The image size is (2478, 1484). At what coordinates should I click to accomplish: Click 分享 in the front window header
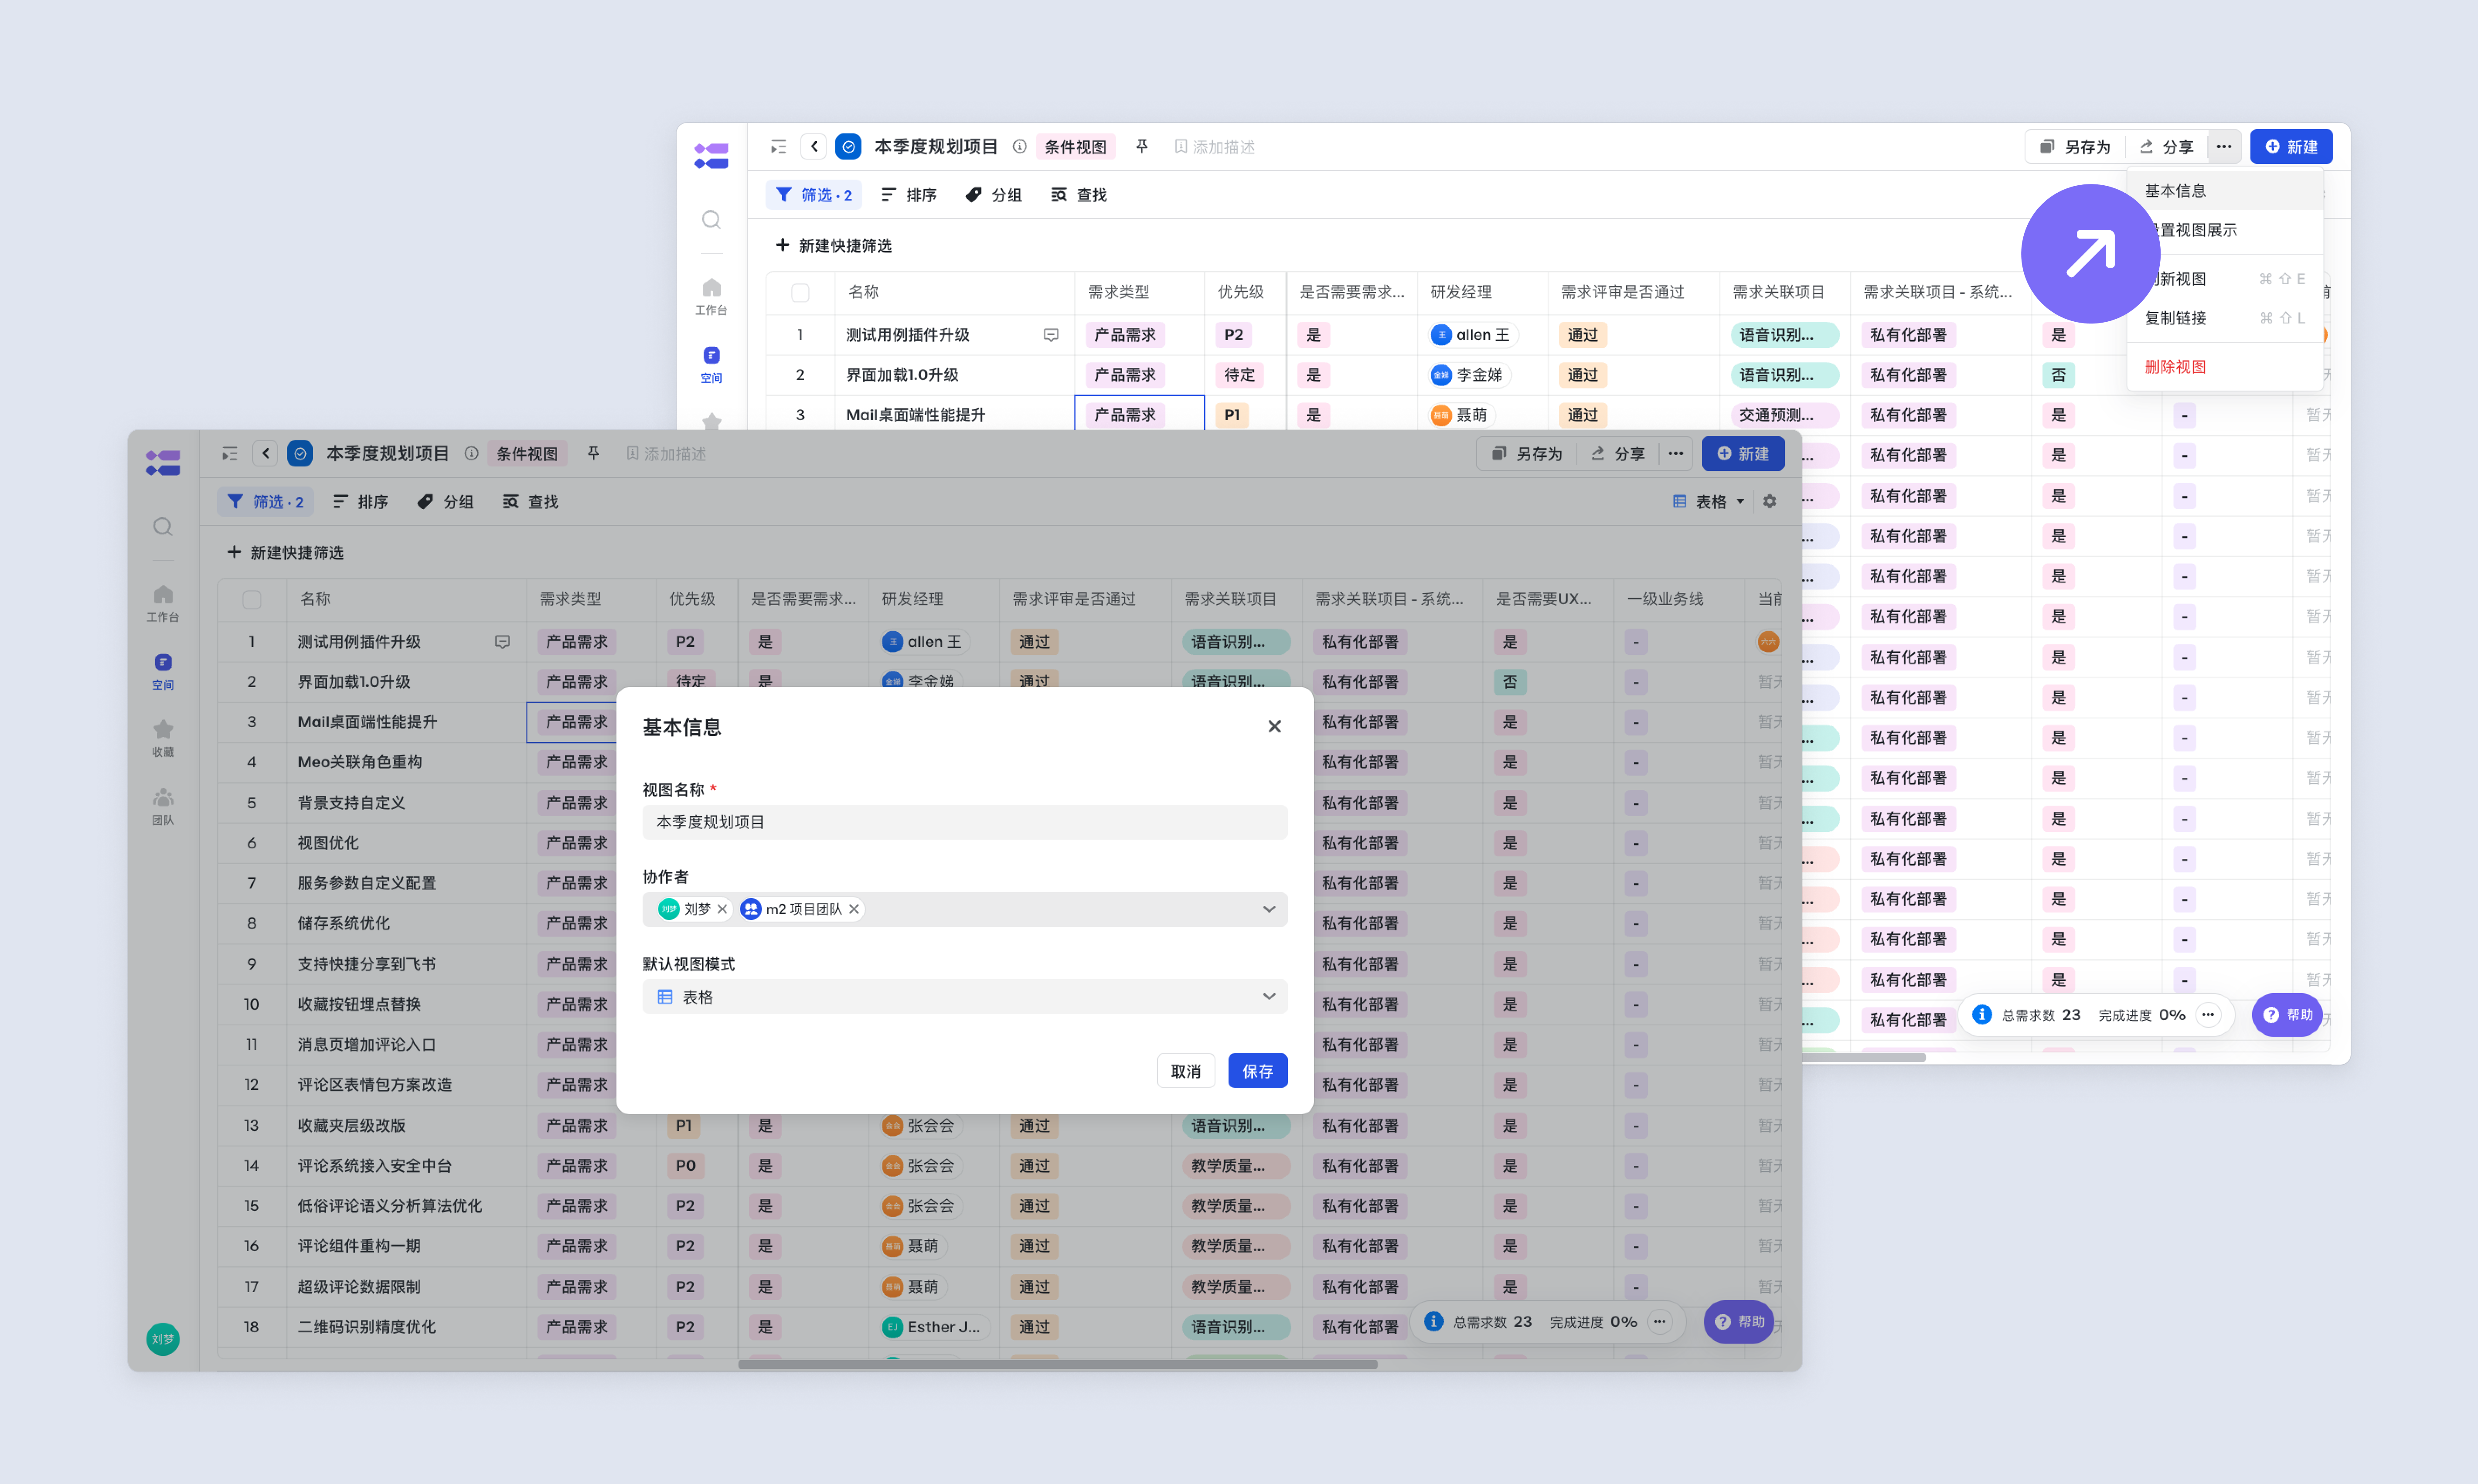1617,454
